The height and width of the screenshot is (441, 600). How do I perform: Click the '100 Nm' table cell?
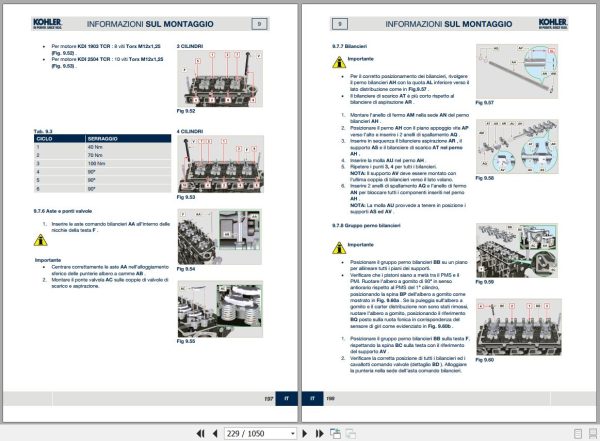(128, 163)
